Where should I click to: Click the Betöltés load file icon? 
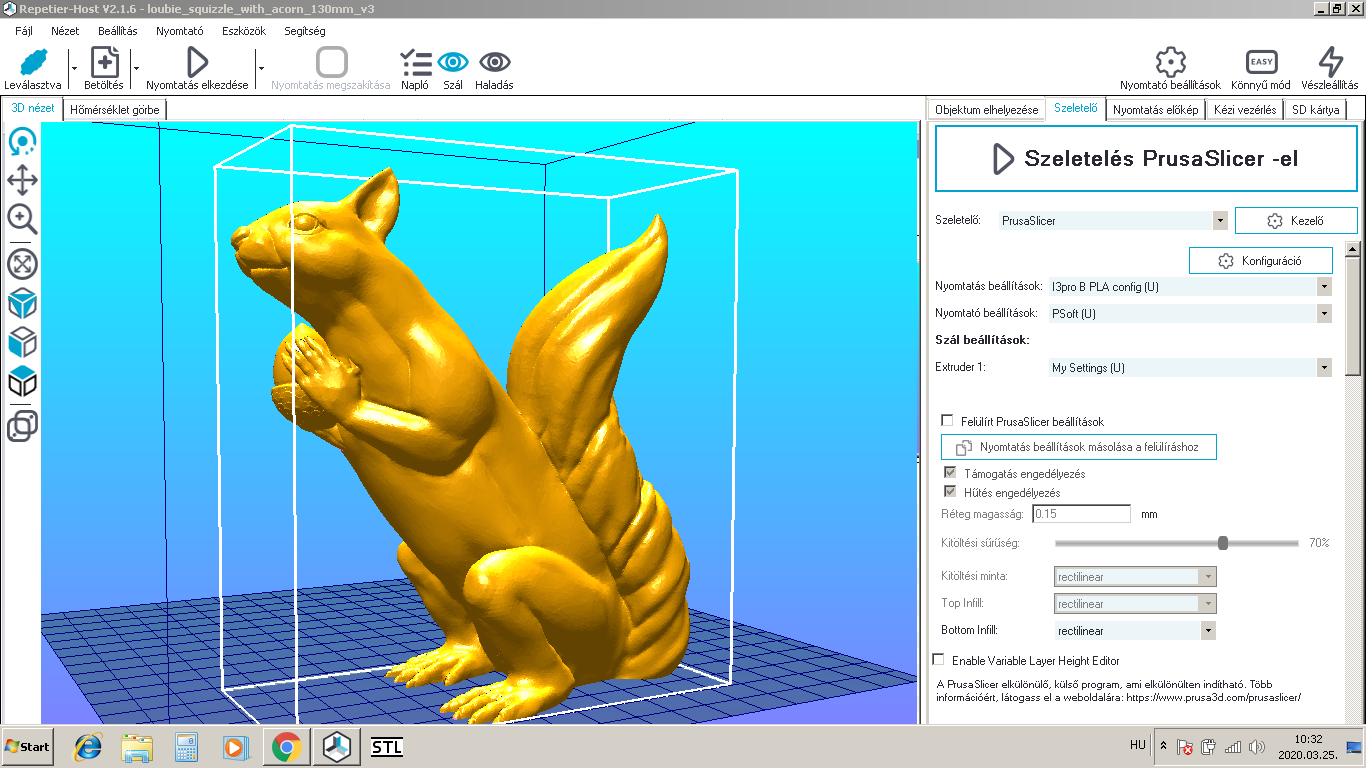click(x=104, y=62)
